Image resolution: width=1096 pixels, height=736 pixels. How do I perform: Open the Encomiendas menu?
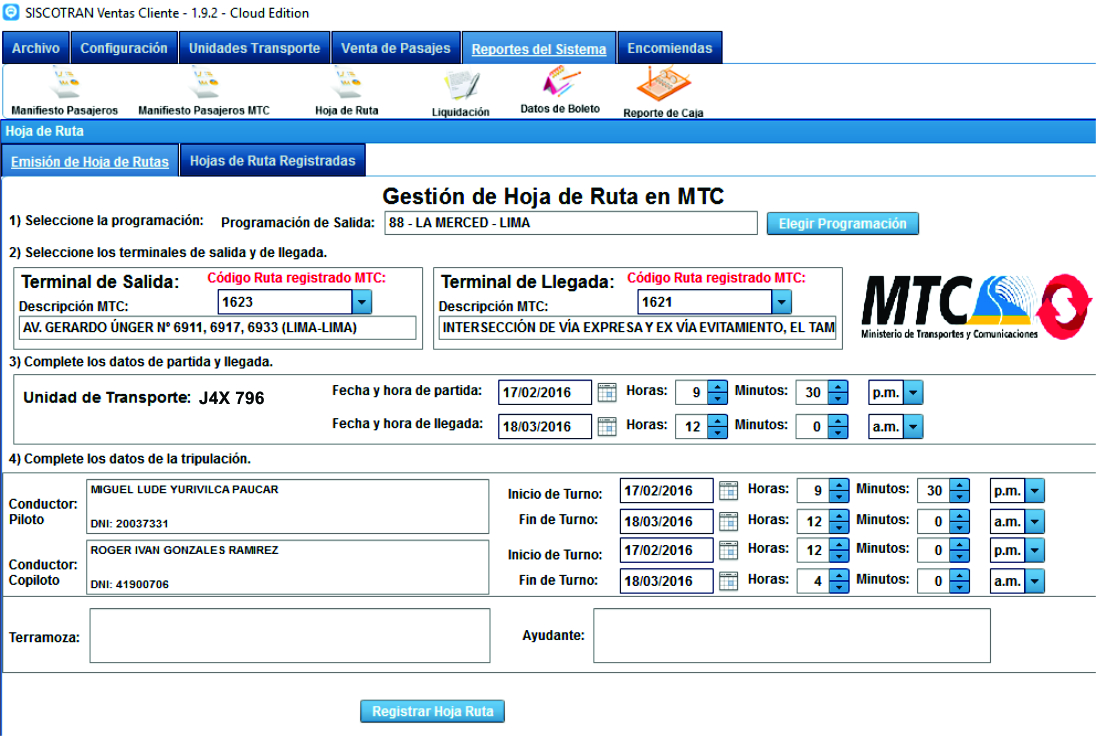[x=670, y=48]
